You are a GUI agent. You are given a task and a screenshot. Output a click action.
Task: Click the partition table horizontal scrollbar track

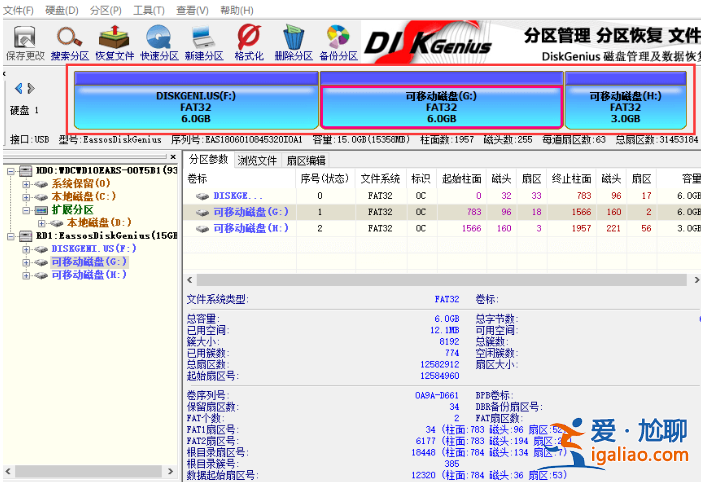tap(442, 280)
